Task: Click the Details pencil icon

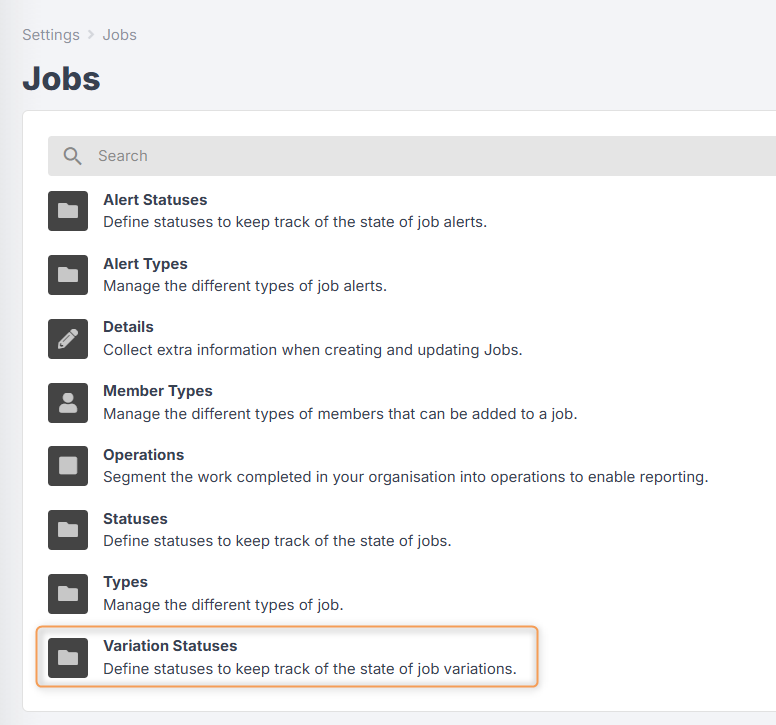Action: pos(68,338)
